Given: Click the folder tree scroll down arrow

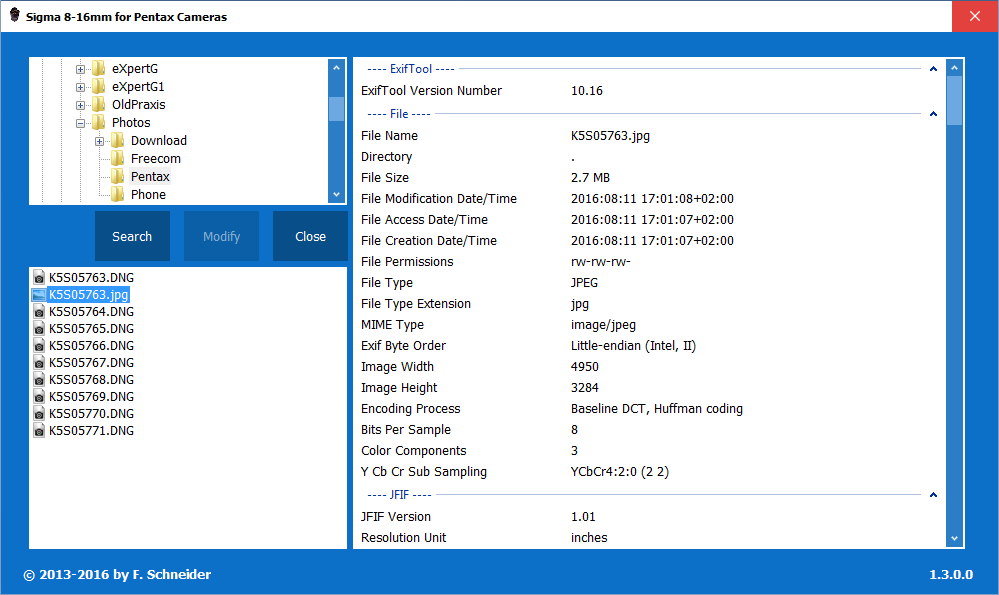Looking at the screenshot, I should click(336, 194).
